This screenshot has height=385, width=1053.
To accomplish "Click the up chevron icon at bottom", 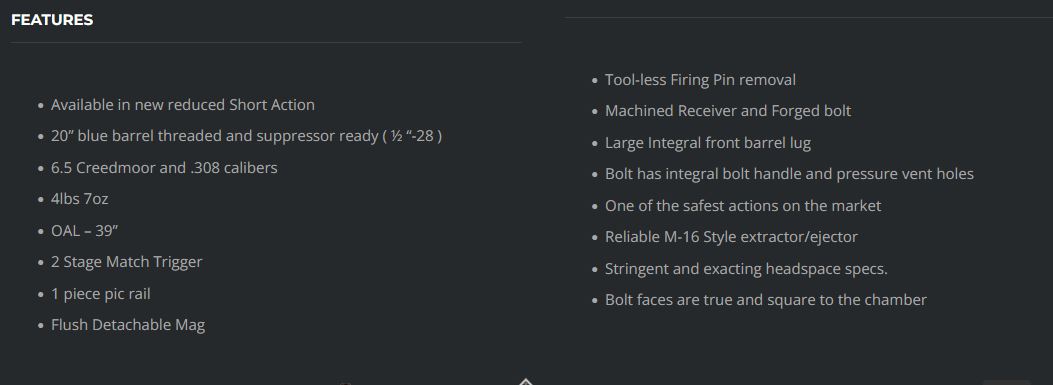I will click(x=526, y=382).
